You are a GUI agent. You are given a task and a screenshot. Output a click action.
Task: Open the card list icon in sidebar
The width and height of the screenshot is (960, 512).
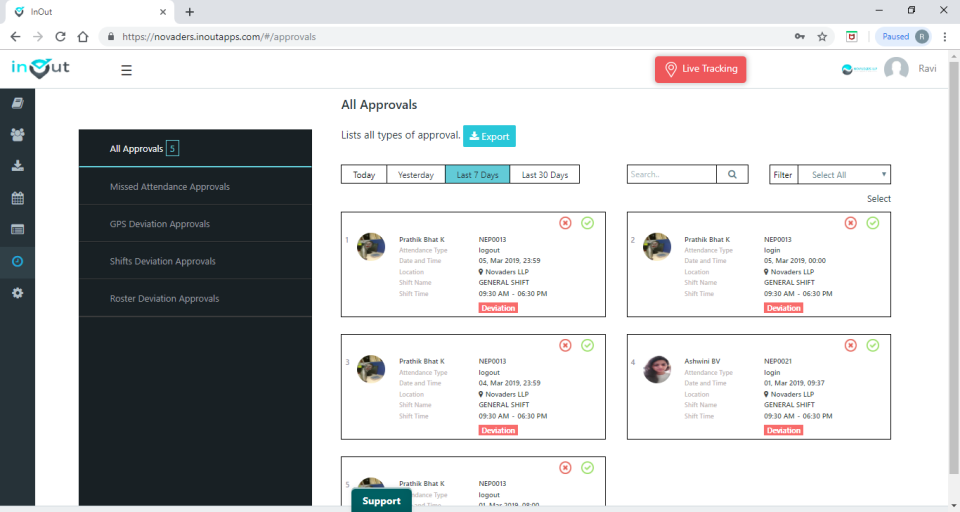coord(18,230)
